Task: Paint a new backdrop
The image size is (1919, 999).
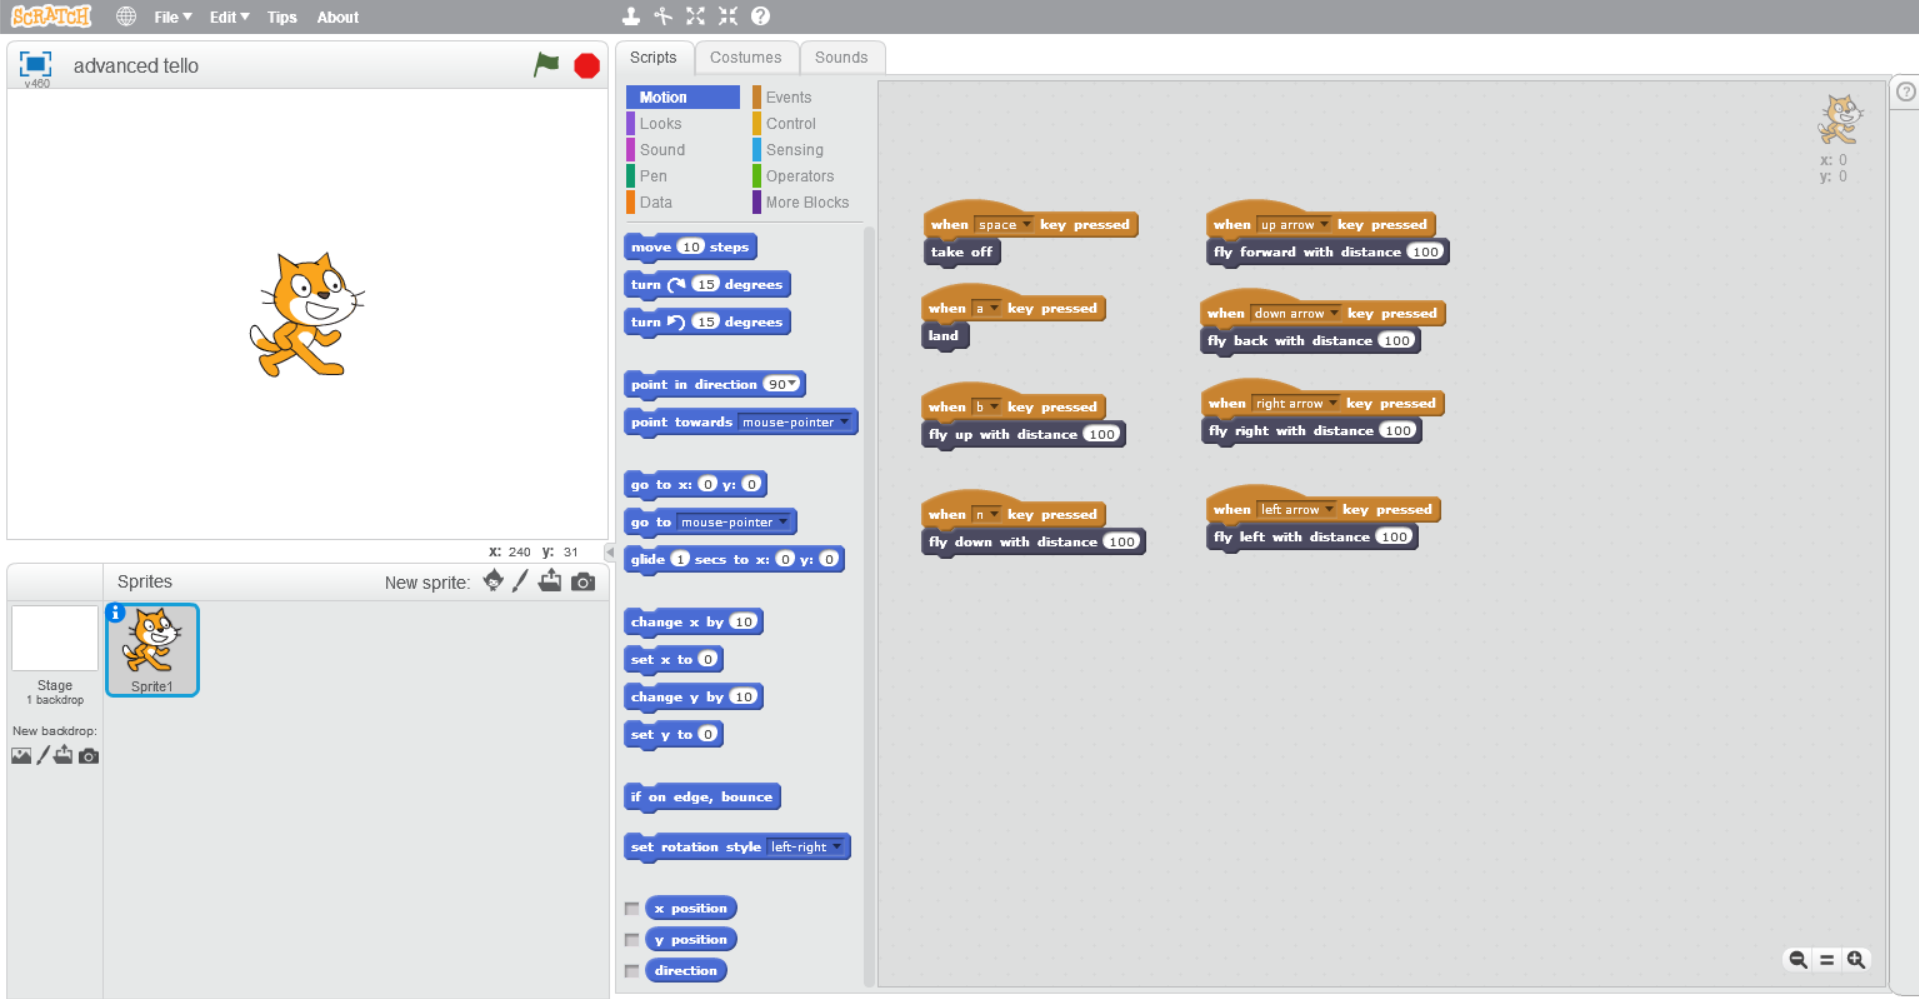Action: click(x=43, y=755)
